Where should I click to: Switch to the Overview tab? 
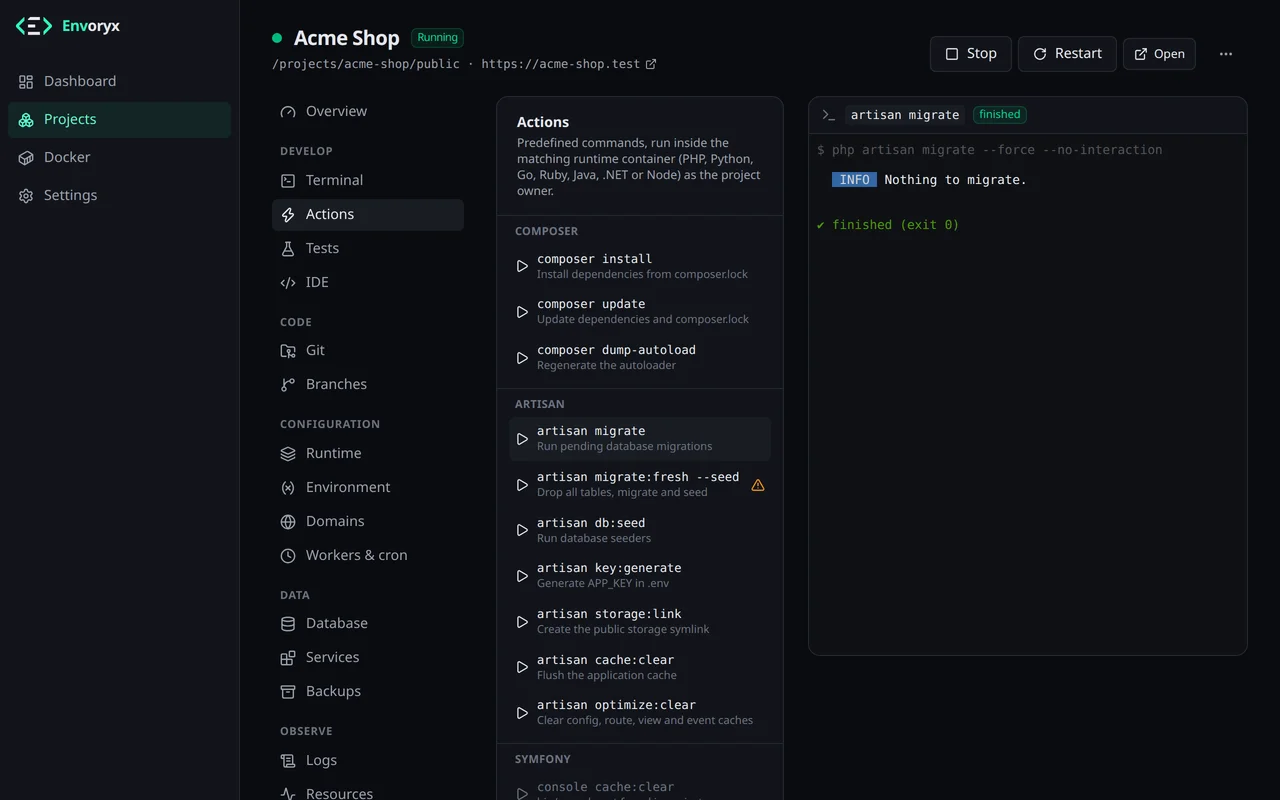[x=368, y=111]
